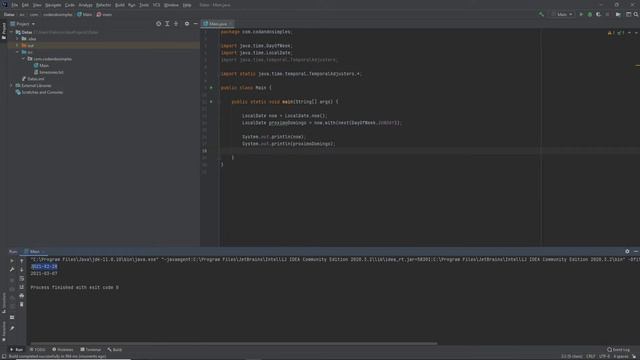This screenshot has height=360, width=640.
Task: Expand the .idea folder
Action: (18, 39)
